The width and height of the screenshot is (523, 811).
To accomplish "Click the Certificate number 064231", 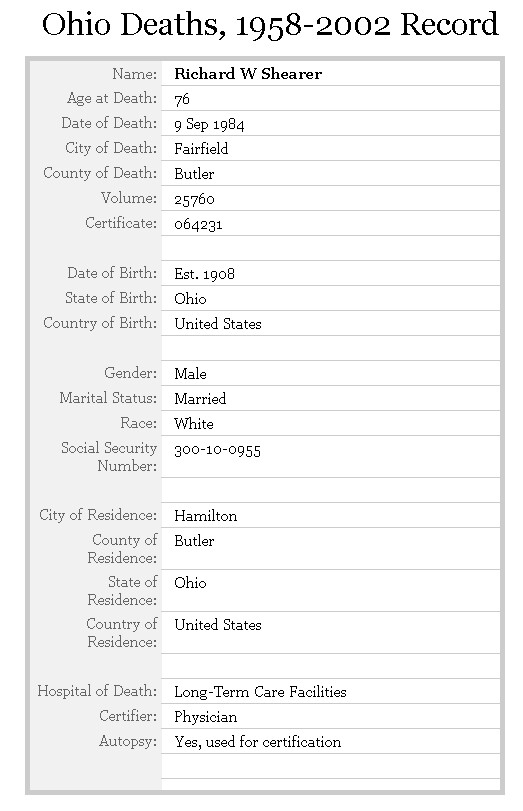I will point(198,224).
